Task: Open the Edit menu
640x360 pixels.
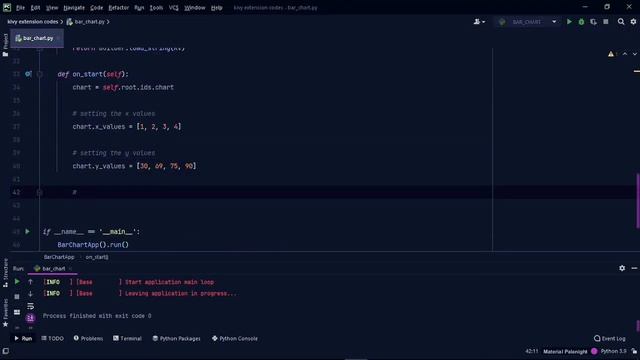Action: [x=36, y=8]
